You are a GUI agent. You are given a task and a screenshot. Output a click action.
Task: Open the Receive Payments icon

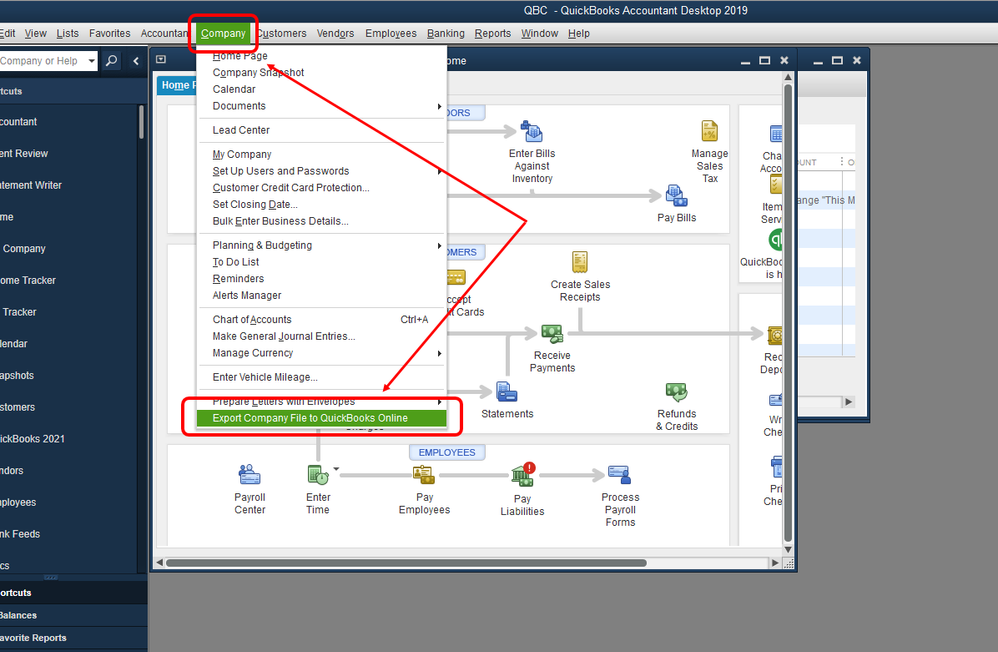552,333
